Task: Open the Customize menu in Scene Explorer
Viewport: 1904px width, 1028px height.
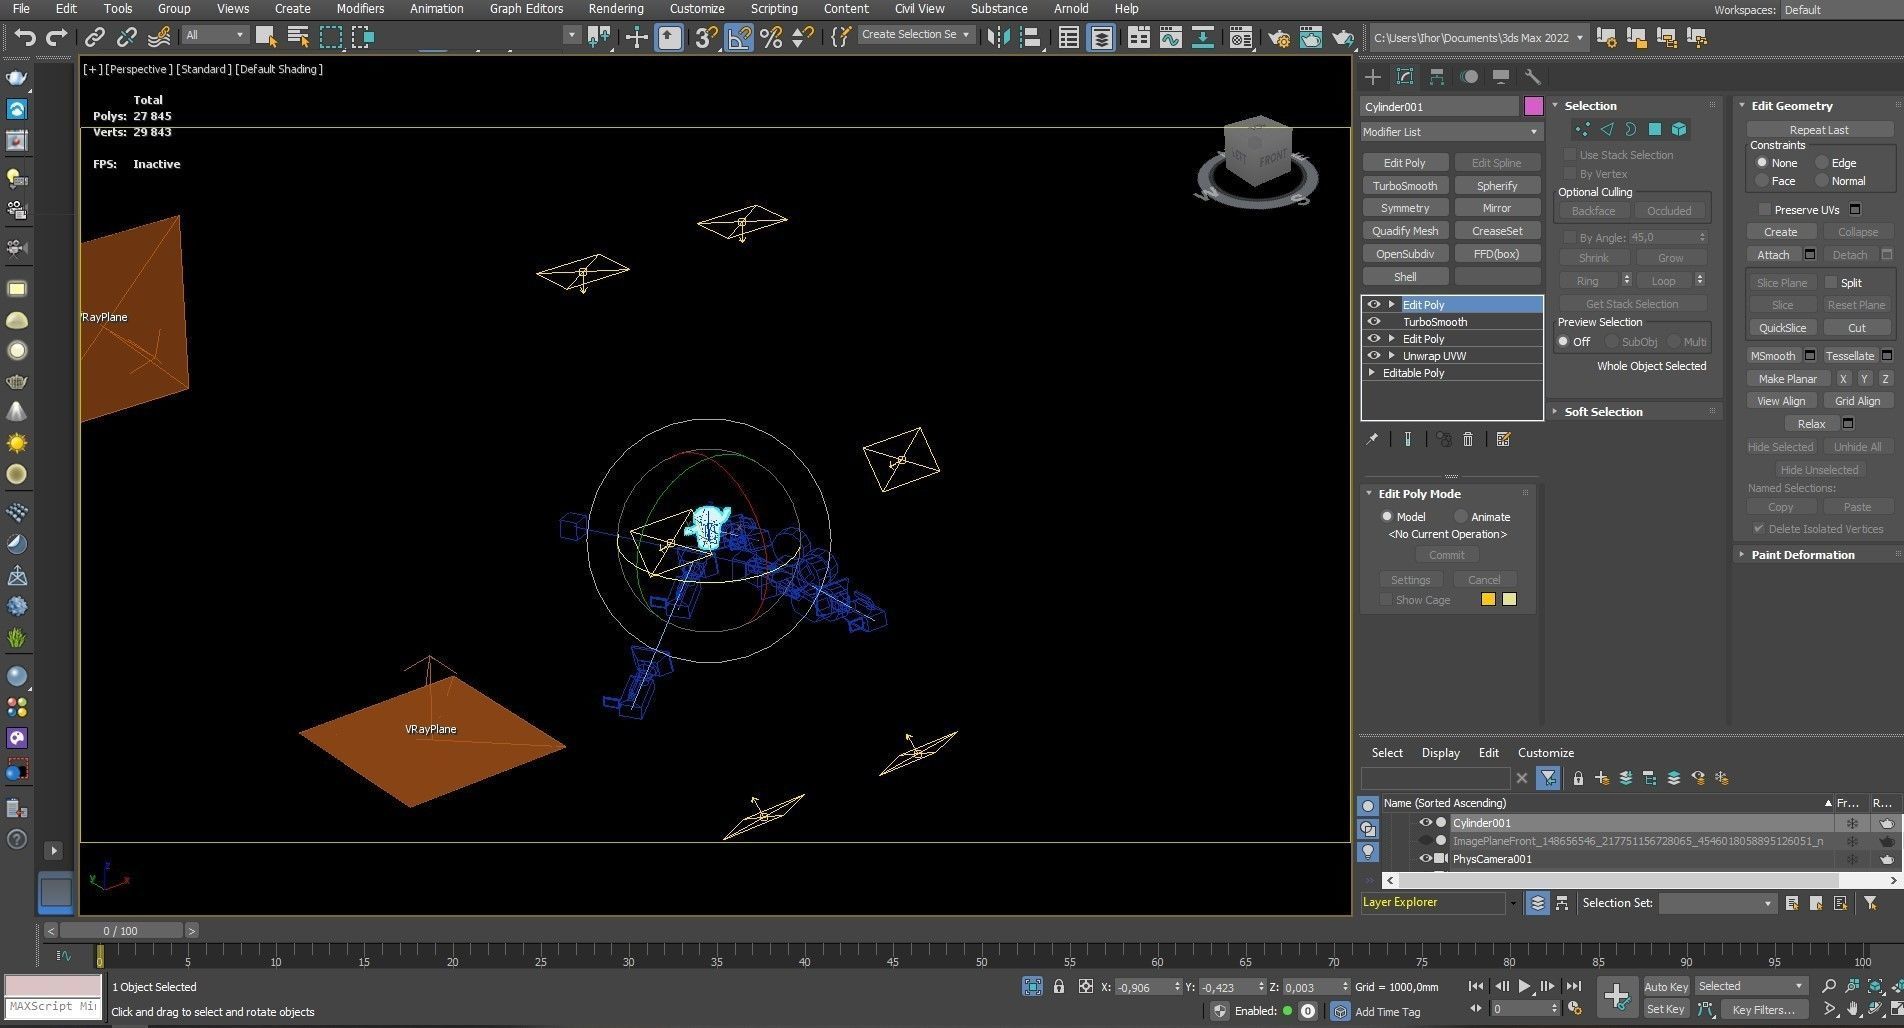Action: 1546,753
